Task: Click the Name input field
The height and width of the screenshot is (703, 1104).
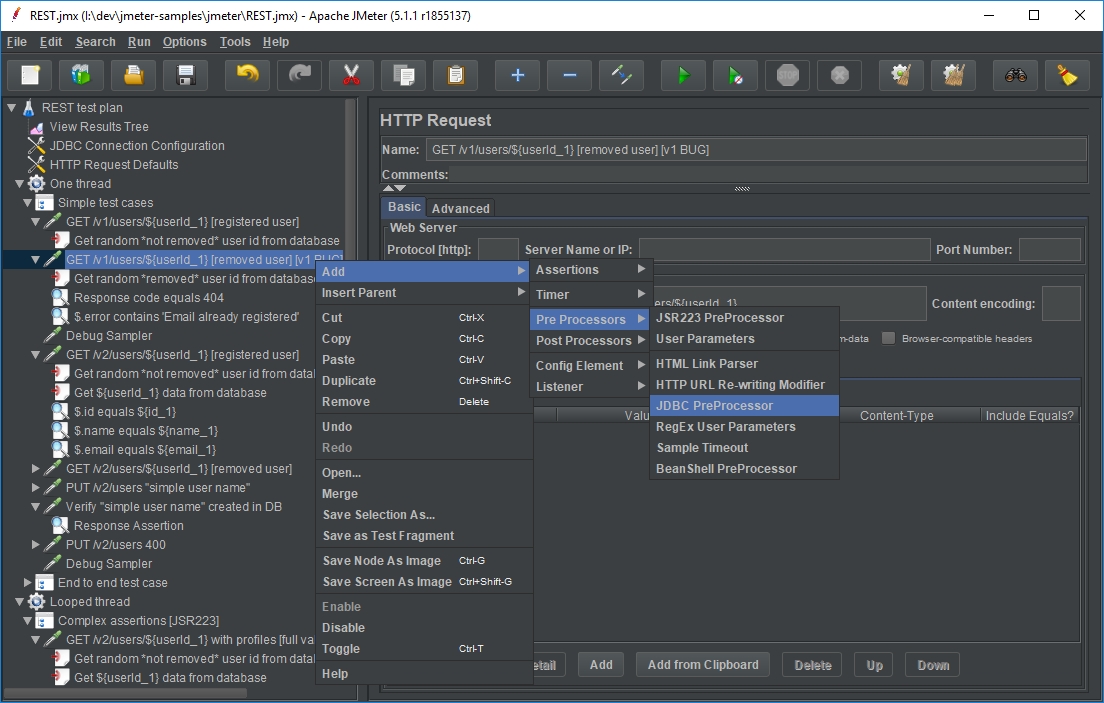Action: [x=755, y=149]
